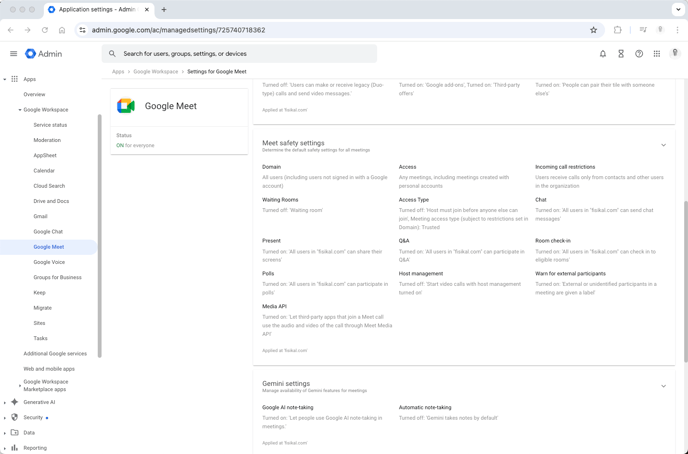Viewport: 688px width, 454px height.
Task: Open a new browser tab
Action: pos(164,9)
